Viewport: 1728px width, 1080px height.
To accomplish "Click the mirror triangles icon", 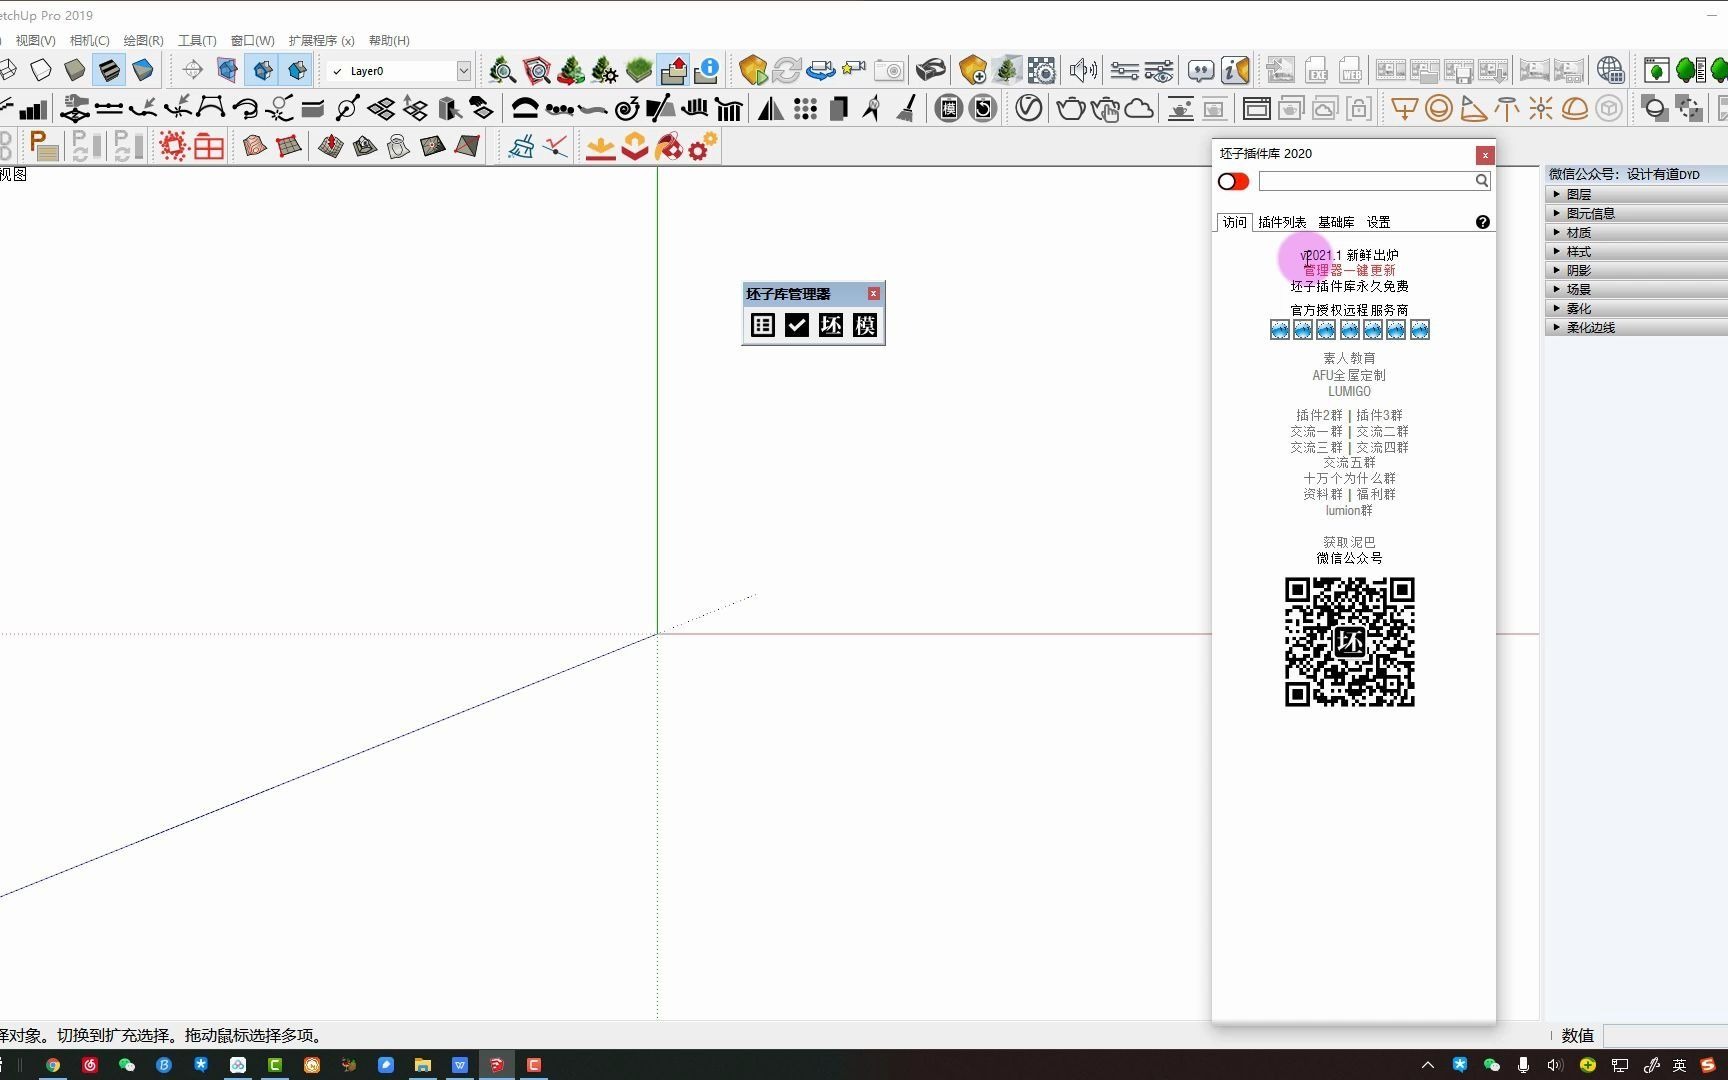I will [x=770, y=108].
